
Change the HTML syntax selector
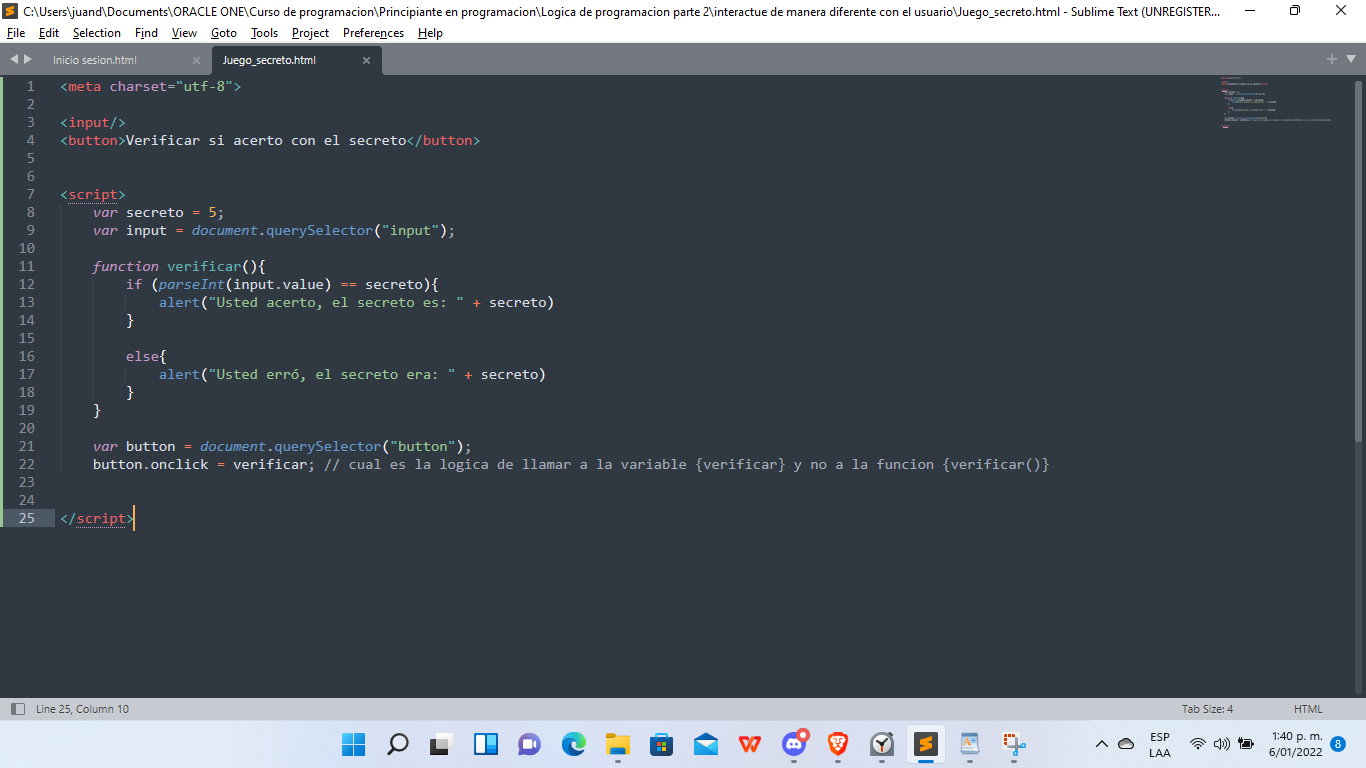point(1308,709)
